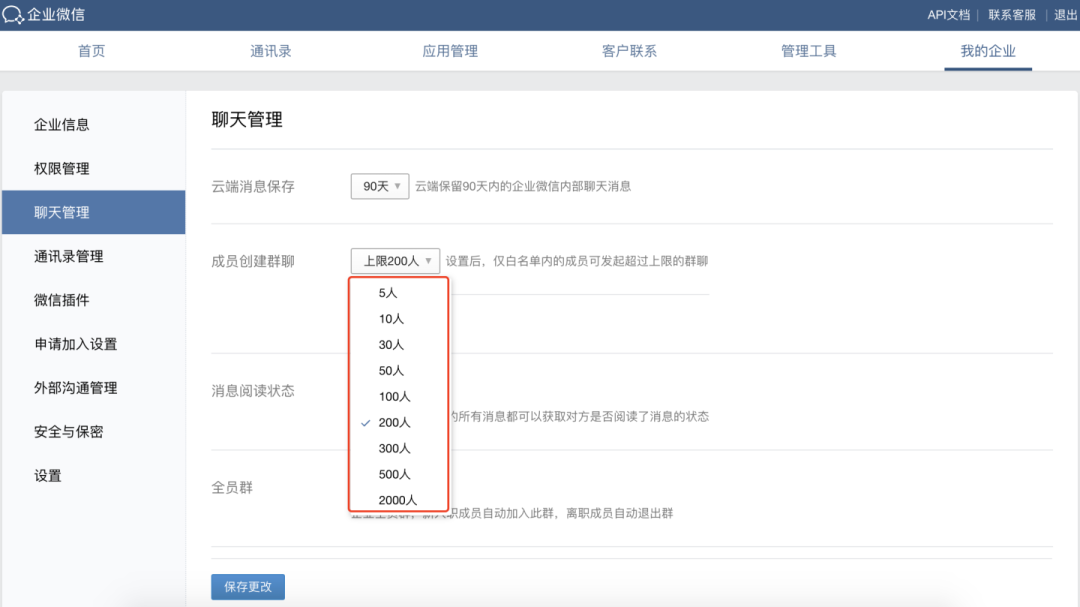Click the 企业微信 logo icon
The width and height of the screenshot is (1080, 607).
[x=13, y=15]
